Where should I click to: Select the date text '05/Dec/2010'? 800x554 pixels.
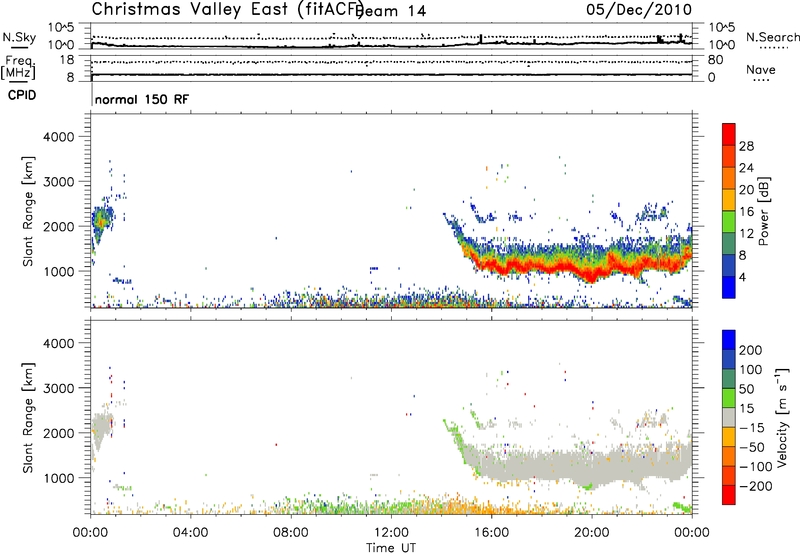(x=639, y=10)
